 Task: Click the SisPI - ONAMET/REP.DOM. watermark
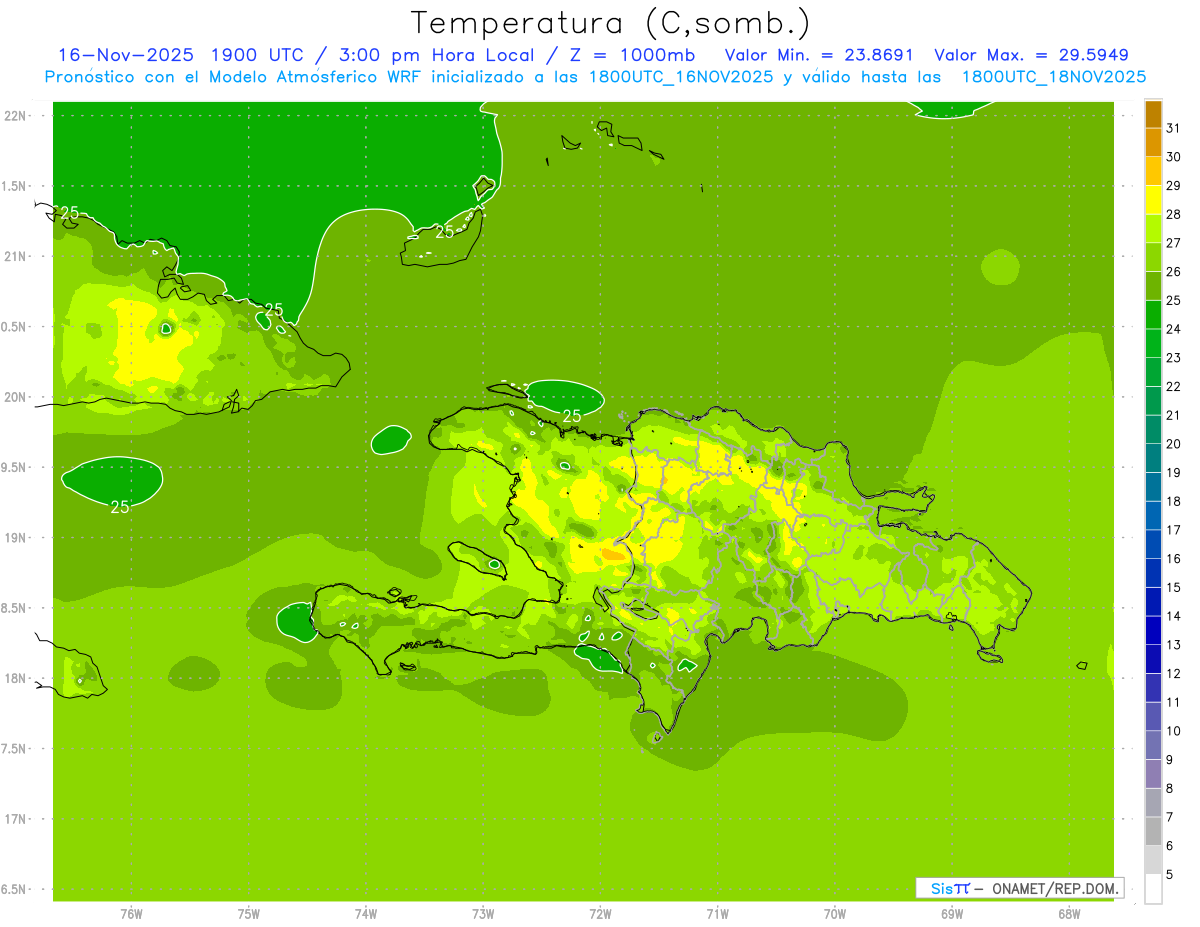coord(1024,888)
